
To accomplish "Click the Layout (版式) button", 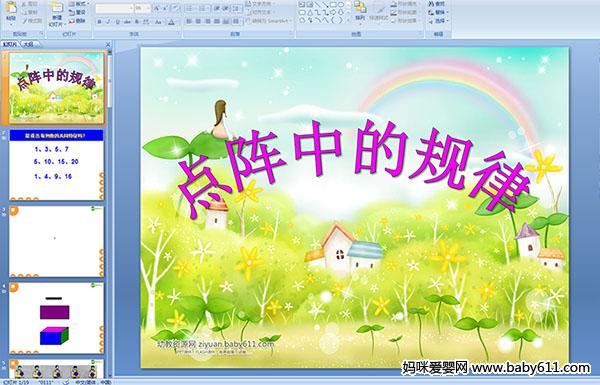I will click(x=78, y=4).
